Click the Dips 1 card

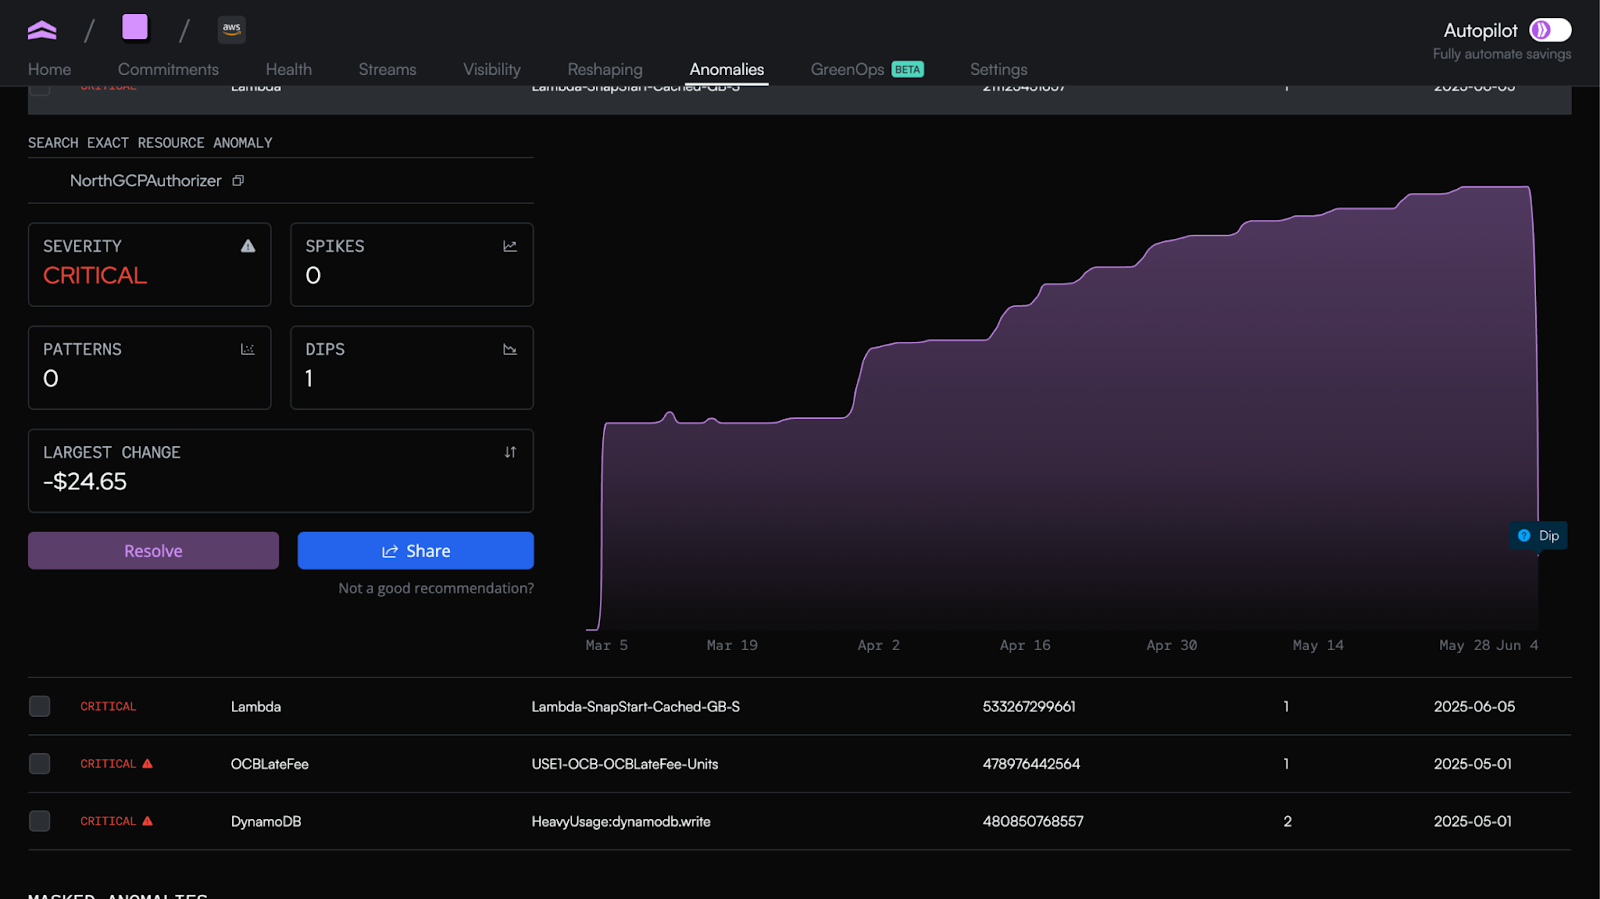point(412,367)
